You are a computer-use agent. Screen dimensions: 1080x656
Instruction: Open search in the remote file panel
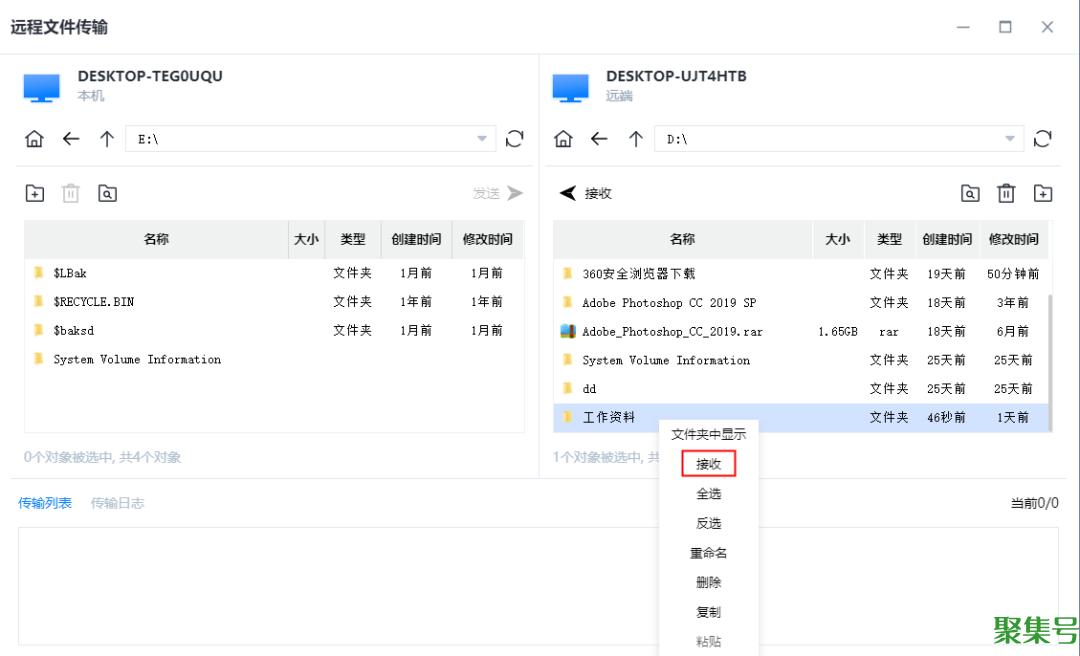969,194
